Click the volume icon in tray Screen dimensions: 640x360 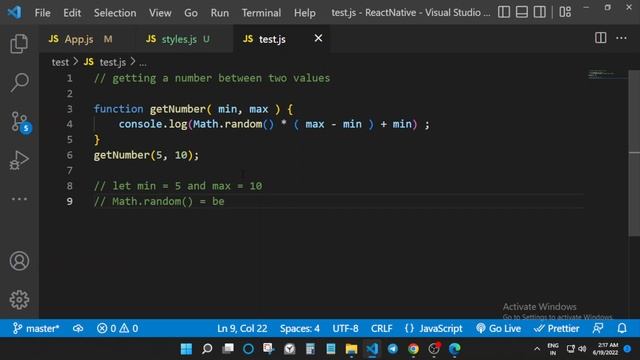tap(582, 349)
